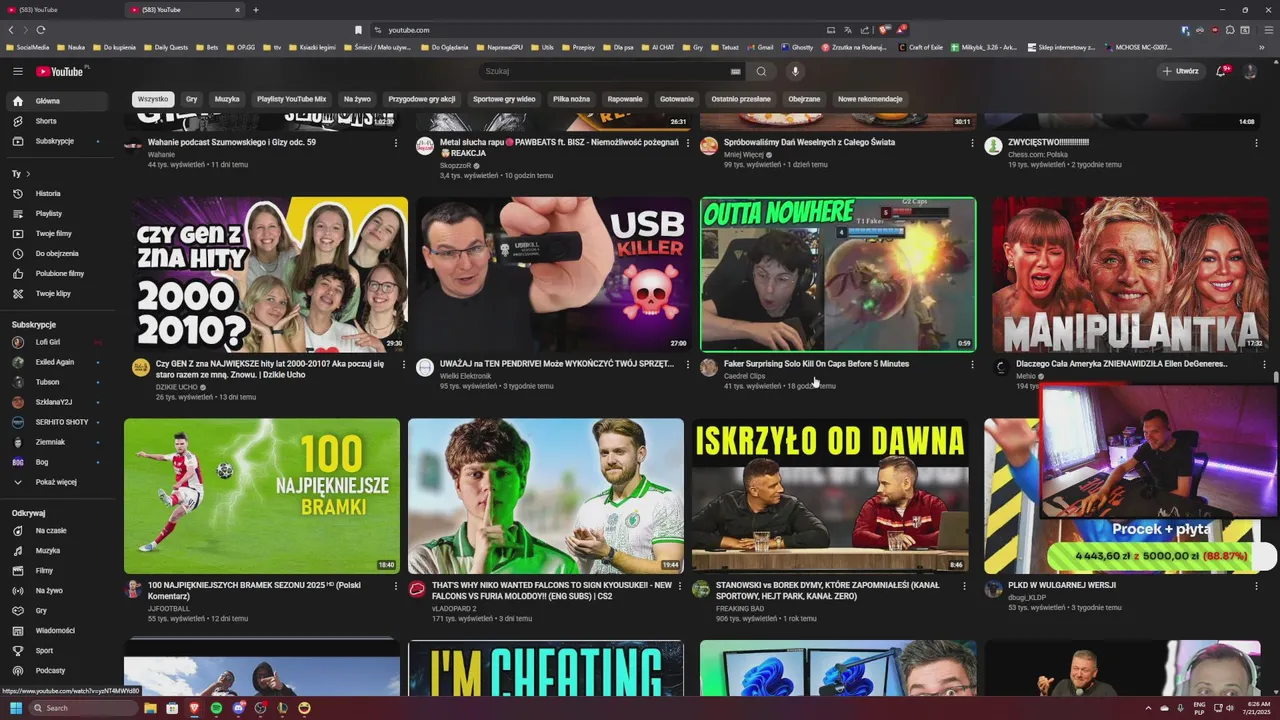This screenshot has width=1280, height=720.
Task: Open File Explorer from the taskbar
Action: coord(150,708)
